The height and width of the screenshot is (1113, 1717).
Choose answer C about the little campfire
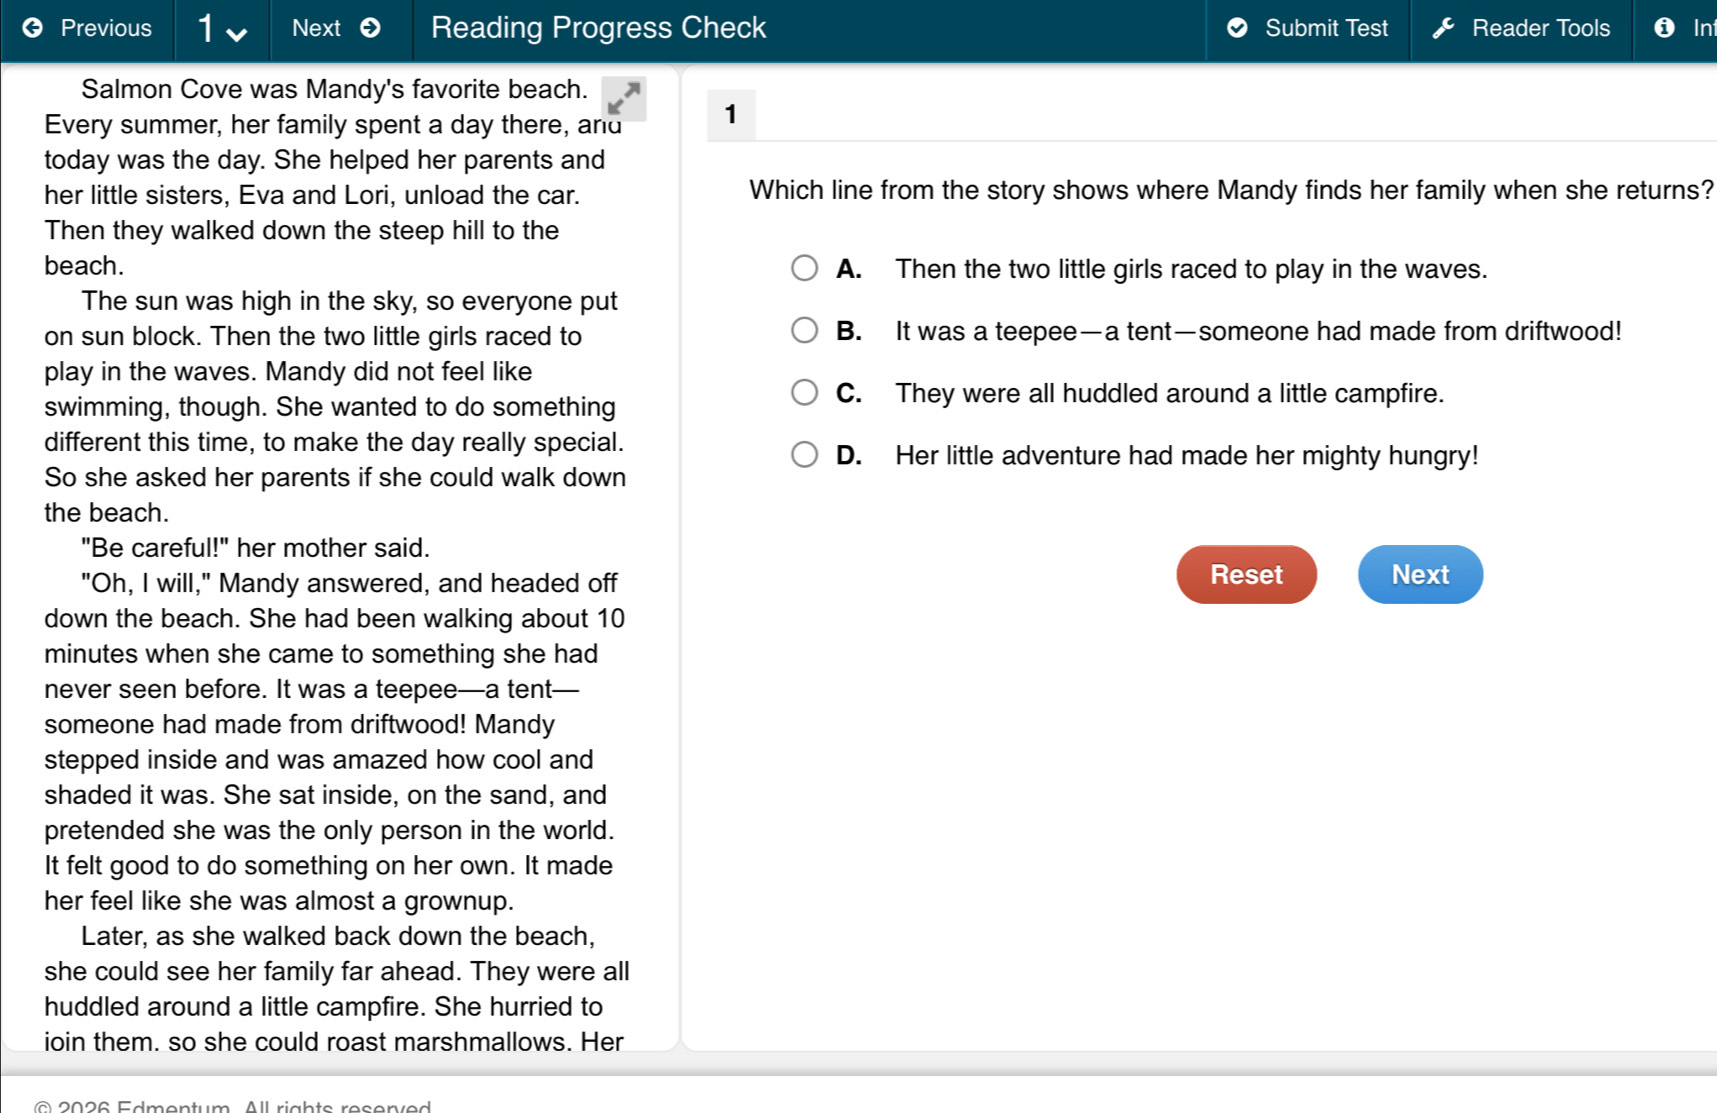click(804, 392)
